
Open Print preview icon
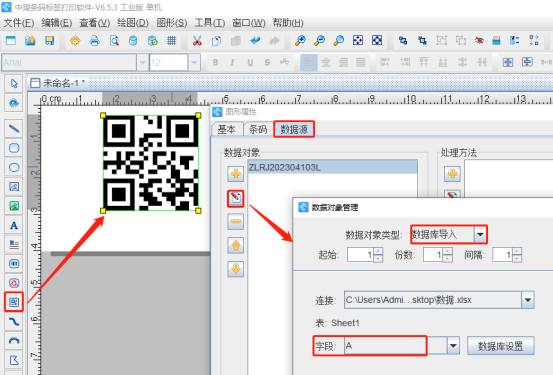point(114,41)
